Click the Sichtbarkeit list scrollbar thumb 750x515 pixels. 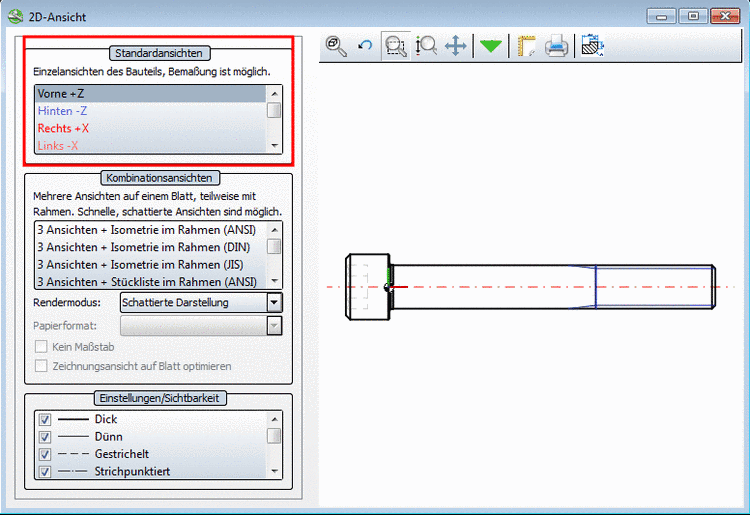(x=274, y=436)
